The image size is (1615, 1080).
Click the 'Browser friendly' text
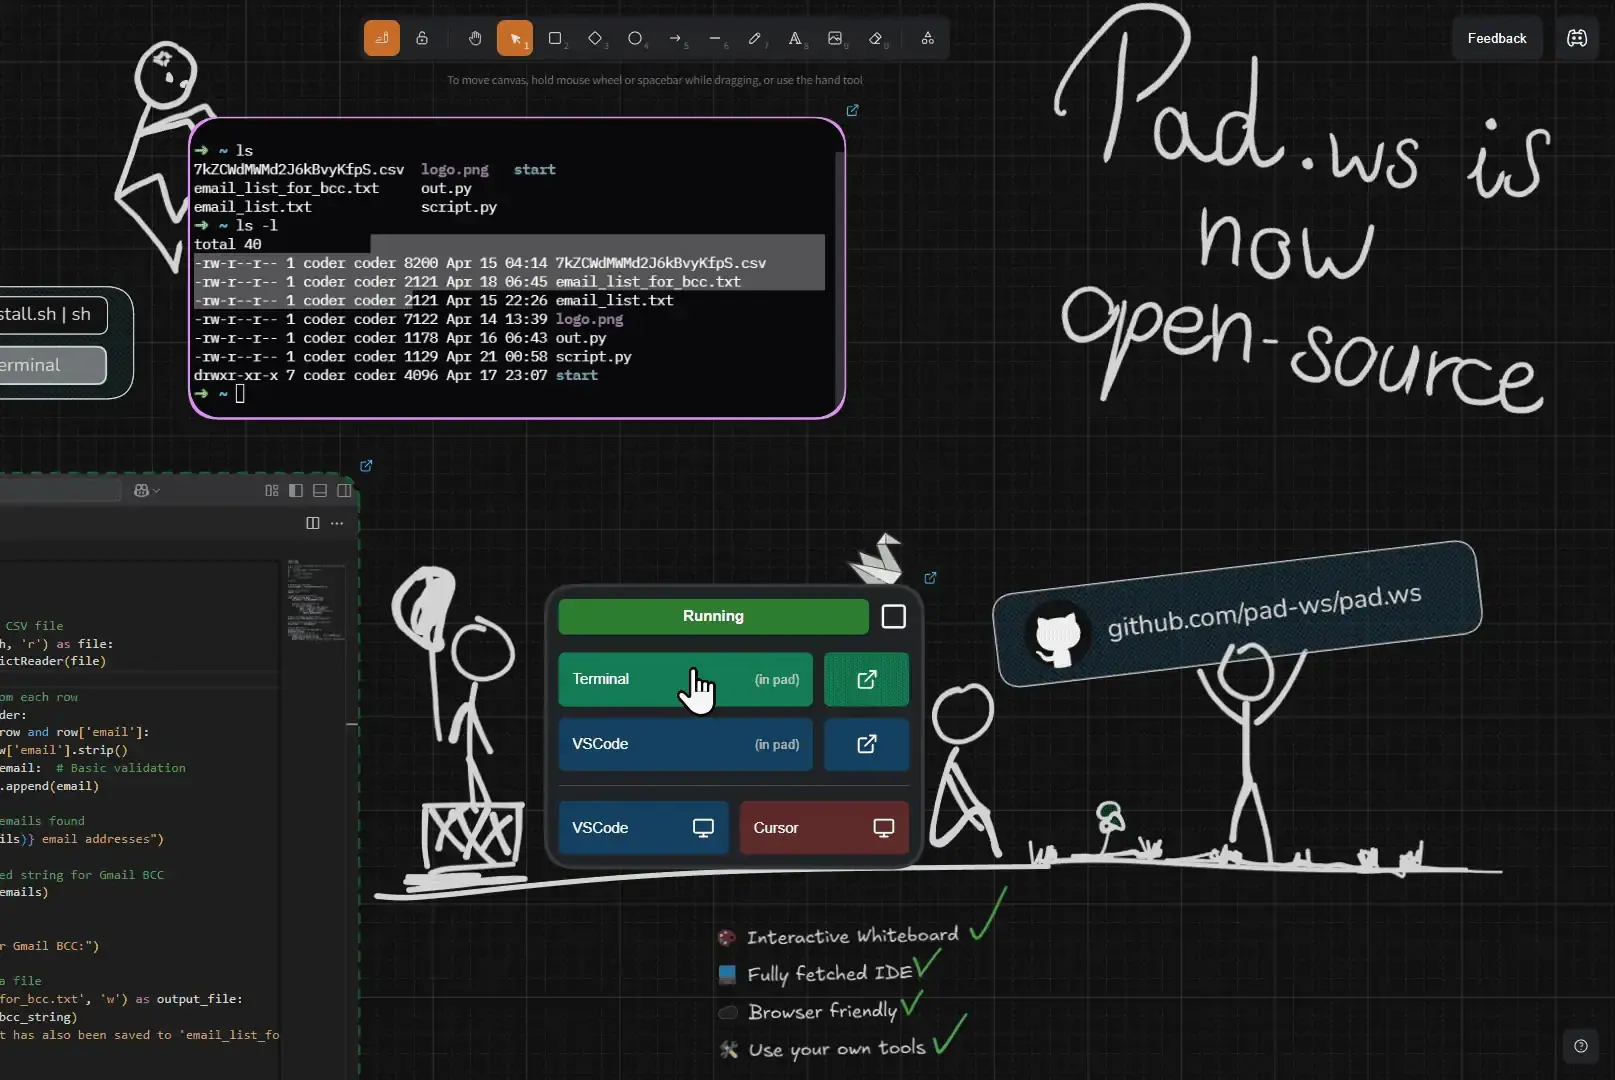822,1011
